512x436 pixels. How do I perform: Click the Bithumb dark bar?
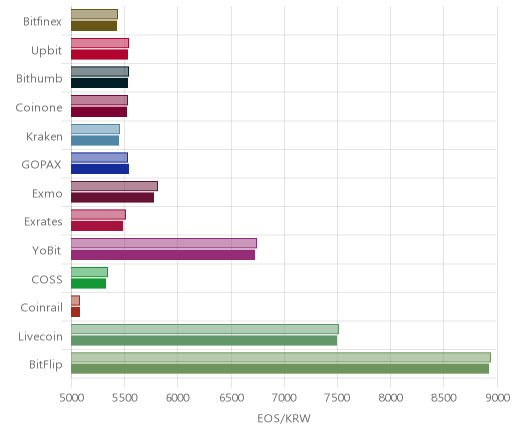tap(99, 83)
